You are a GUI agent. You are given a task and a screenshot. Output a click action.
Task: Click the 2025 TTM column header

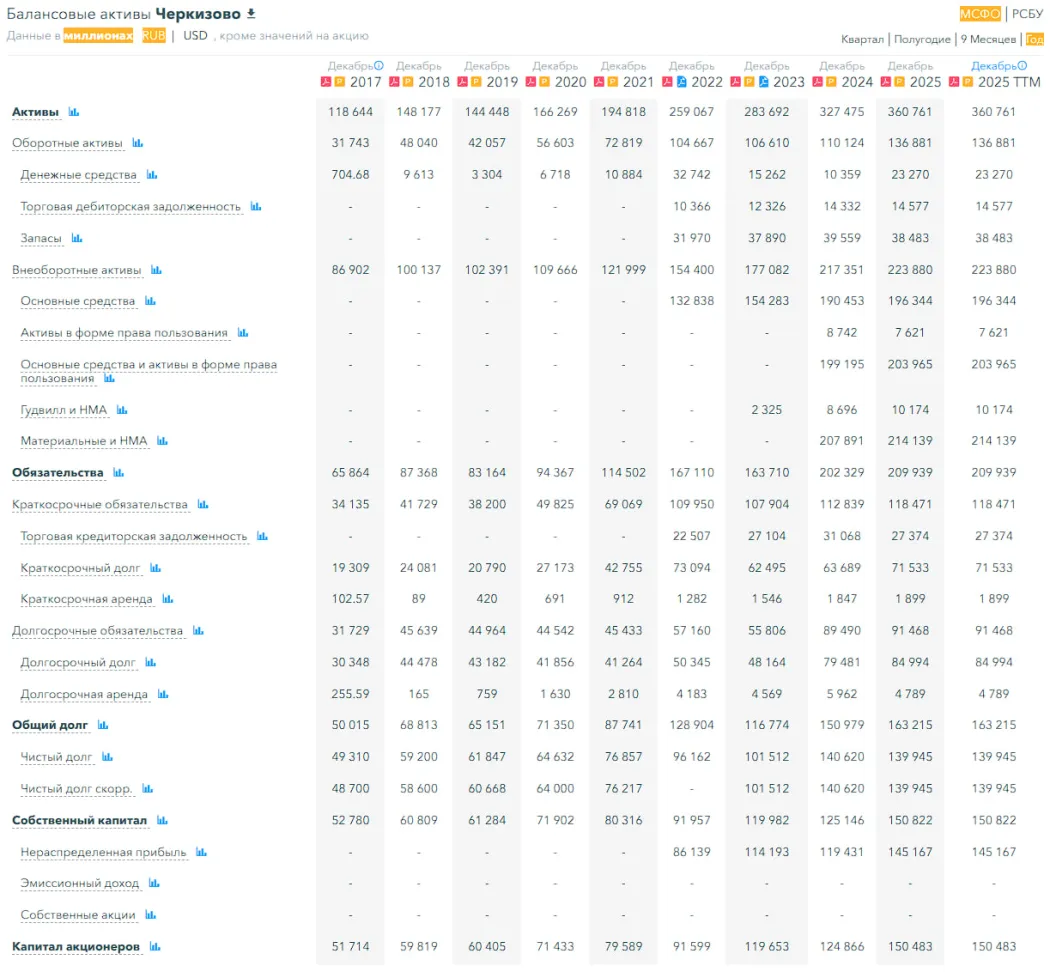tap(1009, 82)
